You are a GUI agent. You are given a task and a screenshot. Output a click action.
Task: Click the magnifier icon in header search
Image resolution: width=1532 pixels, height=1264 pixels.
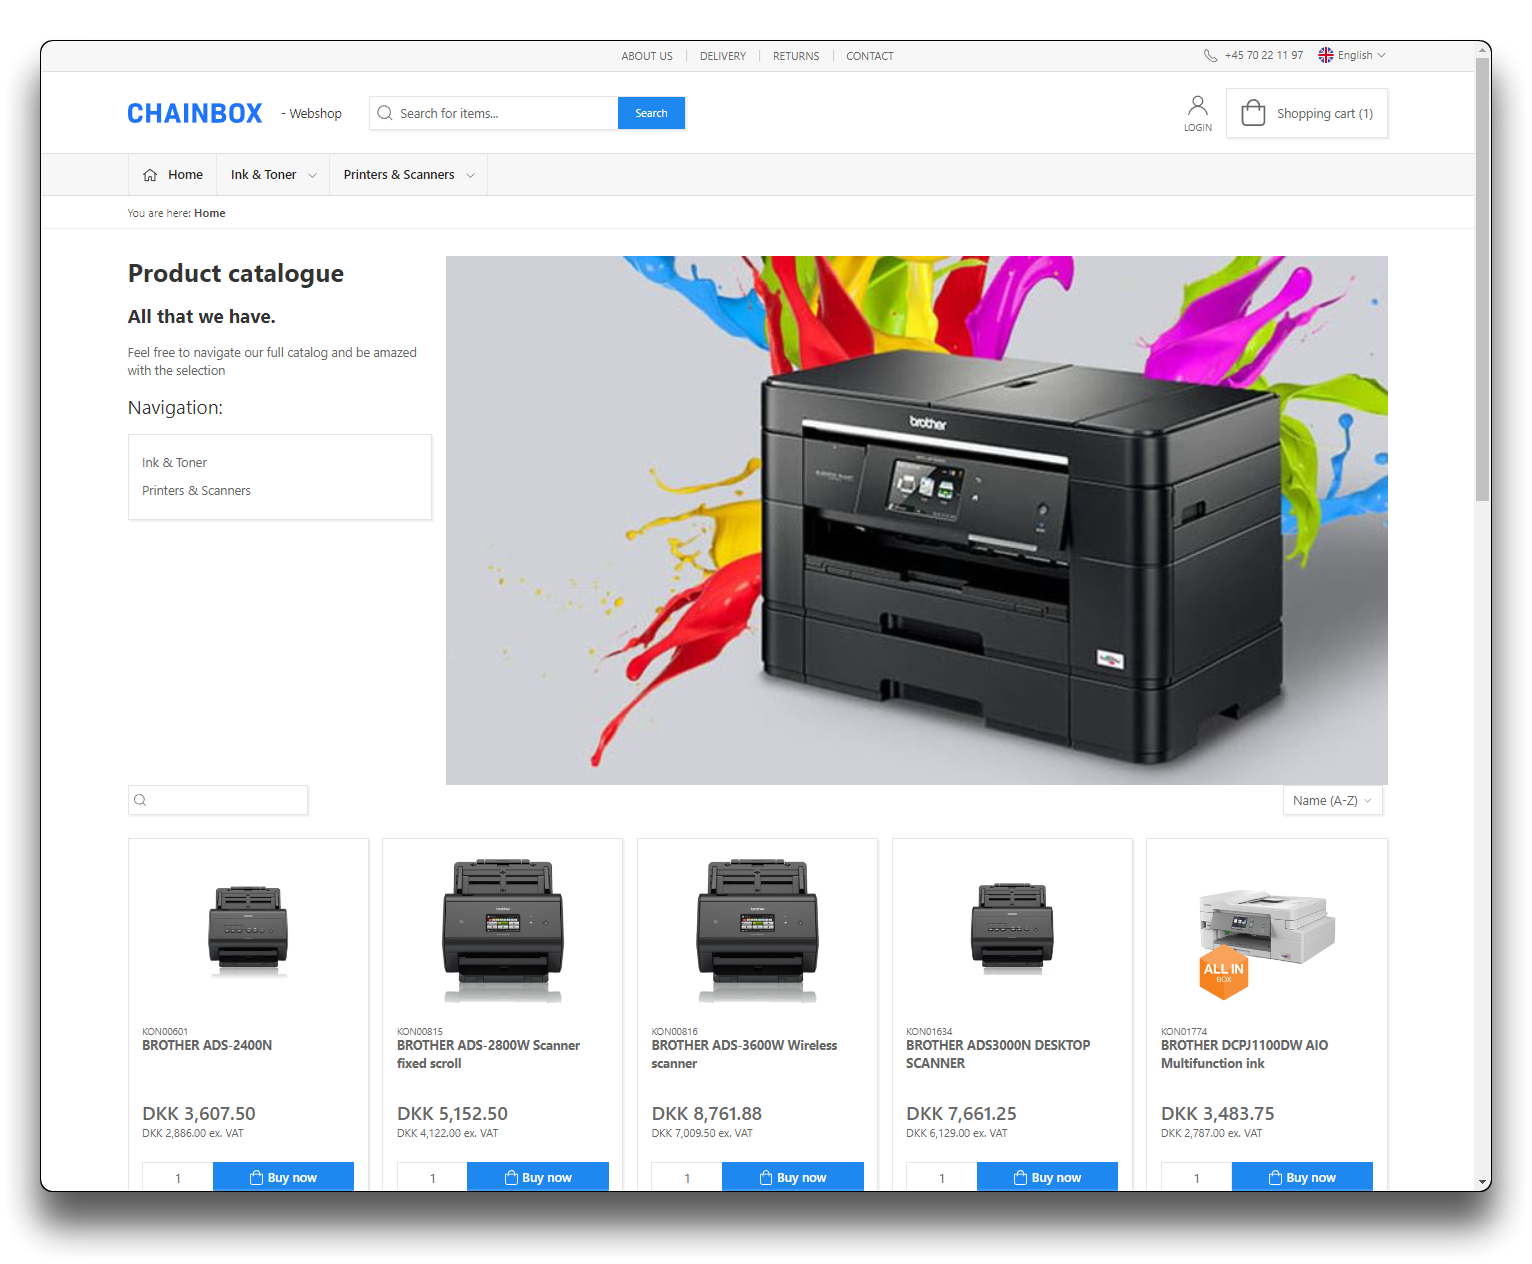tap(385, 113)
